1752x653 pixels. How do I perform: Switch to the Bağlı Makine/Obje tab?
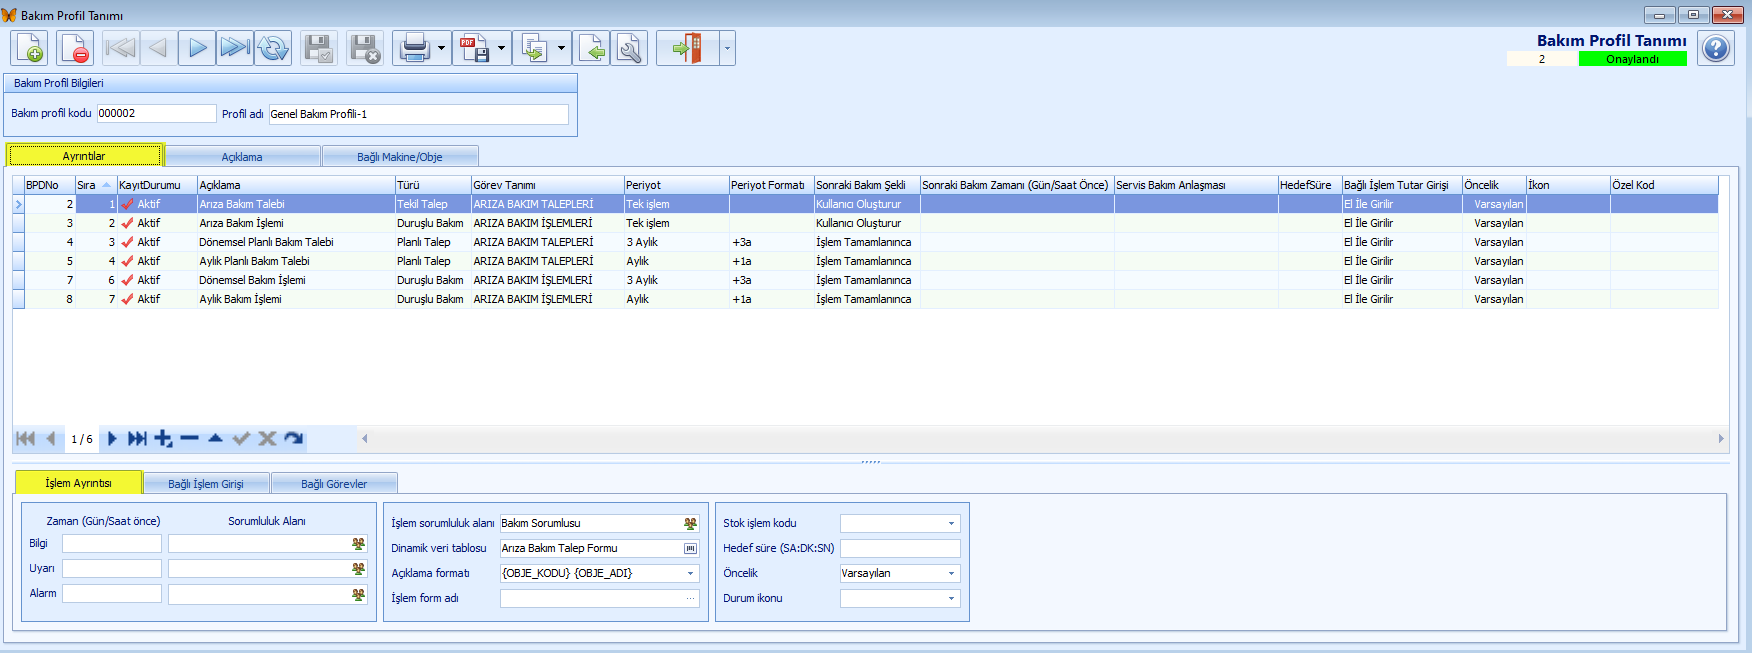click(x=399, y=157)
